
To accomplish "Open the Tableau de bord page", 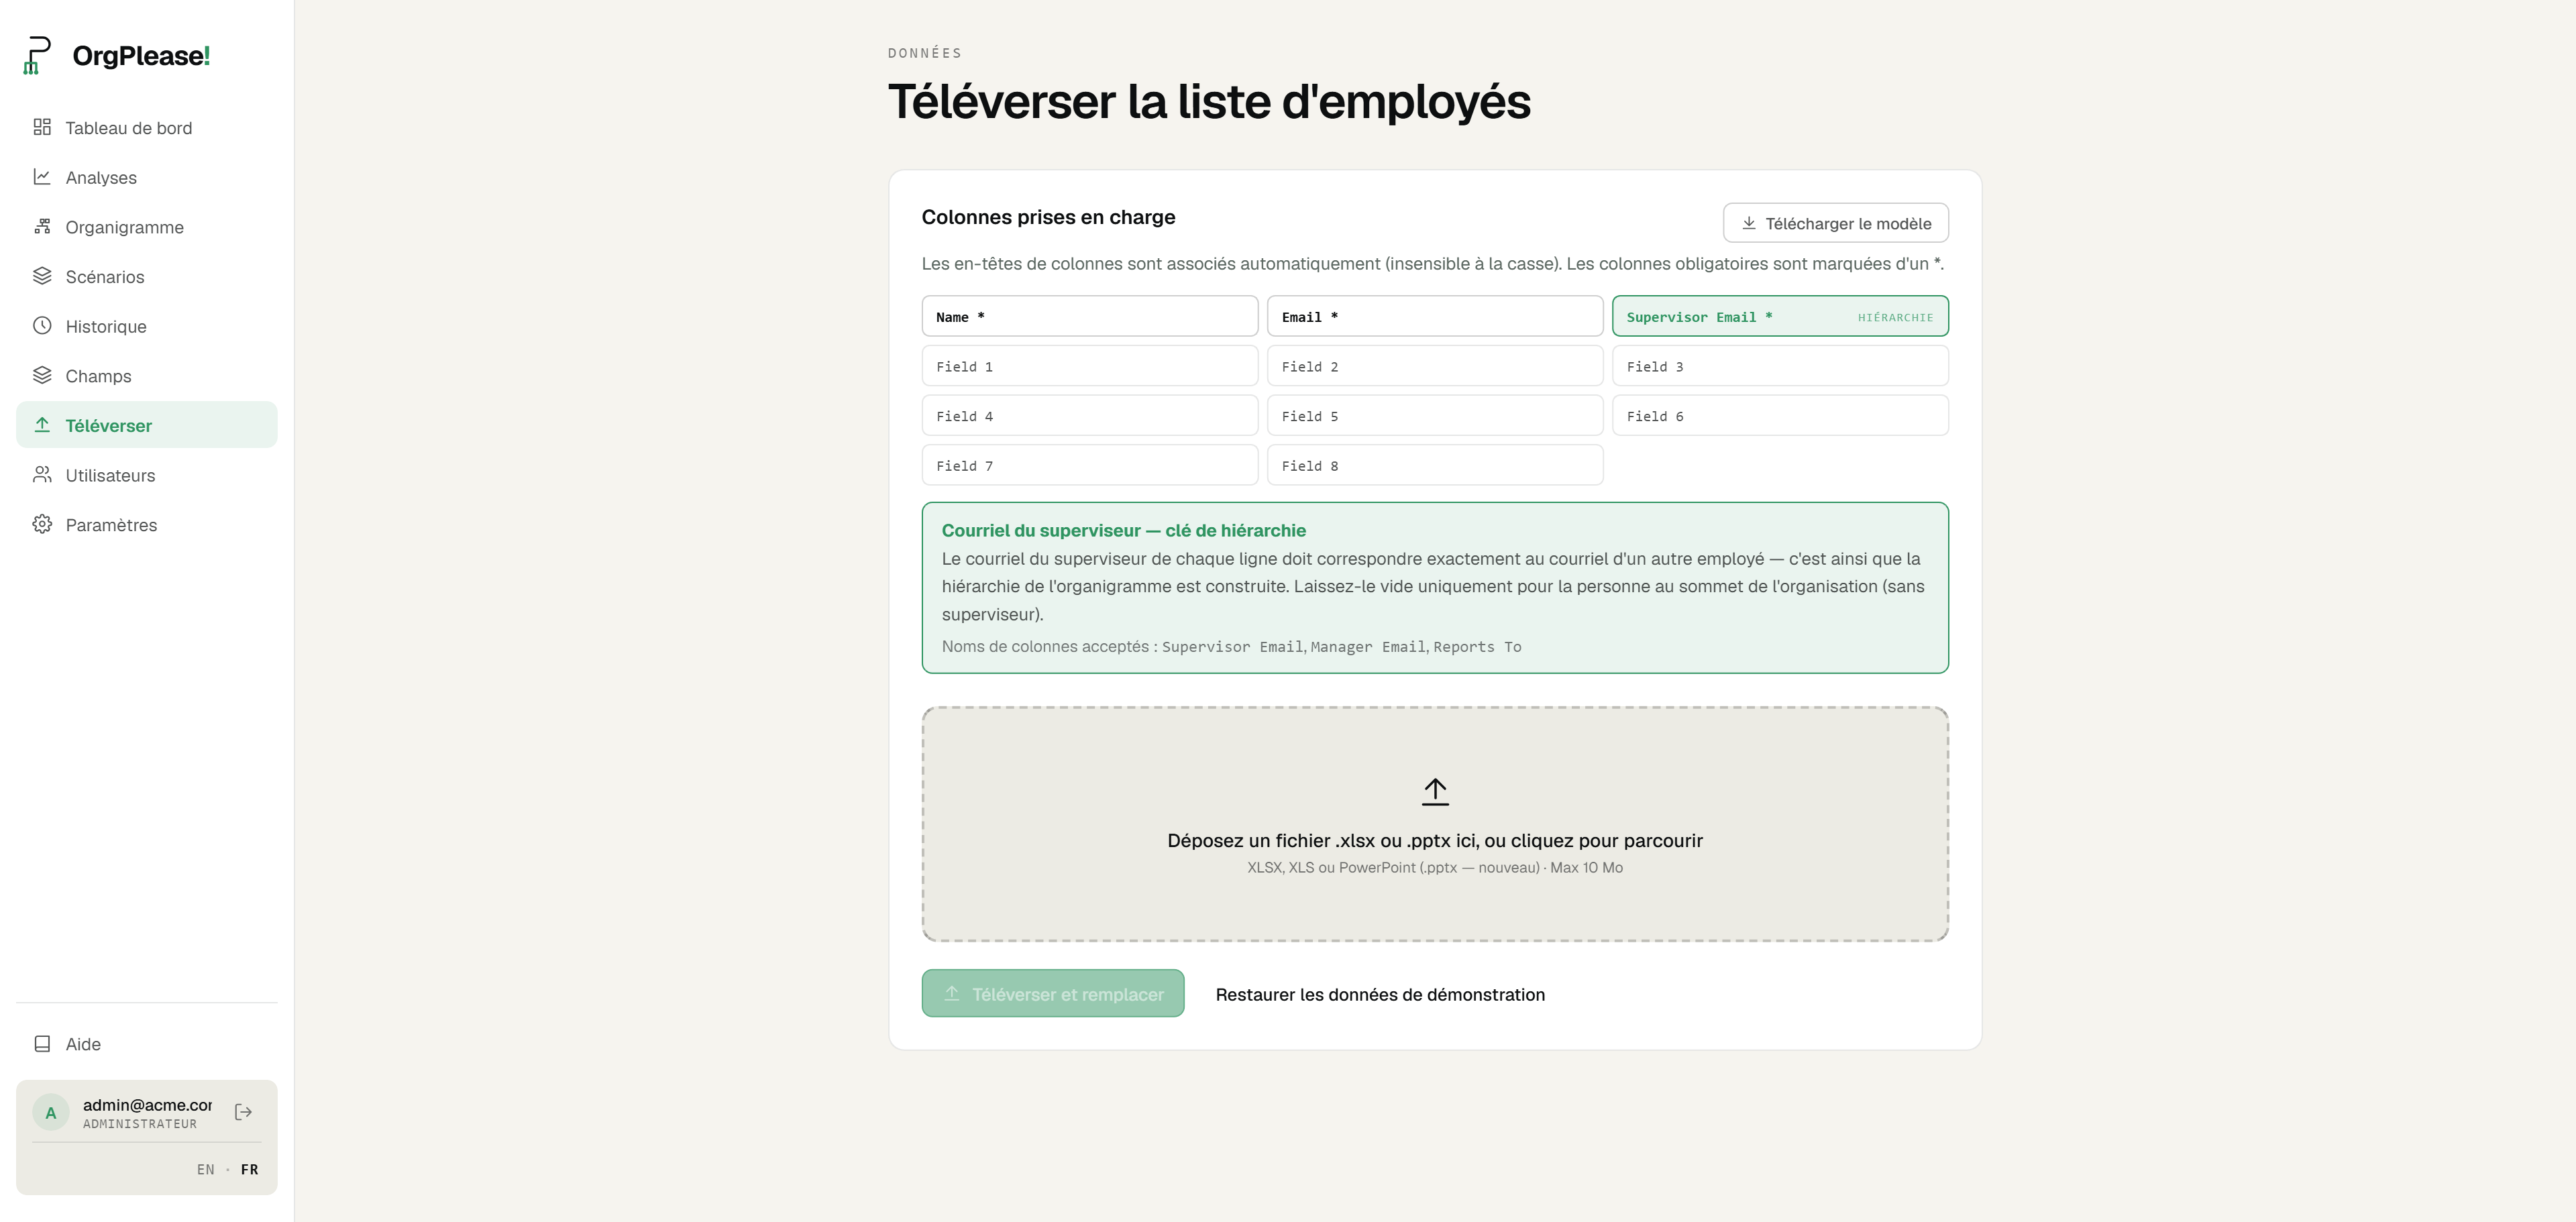I will click(147, 128).
